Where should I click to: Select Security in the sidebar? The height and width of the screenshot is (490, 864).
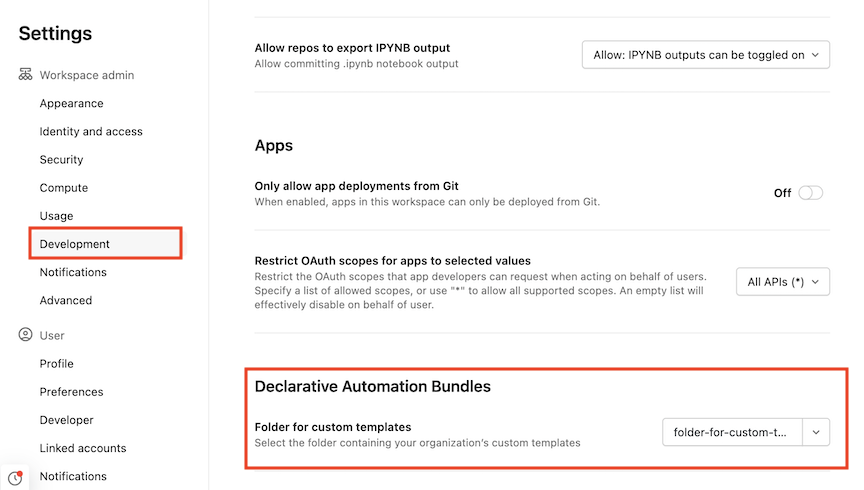pos(61,159)
